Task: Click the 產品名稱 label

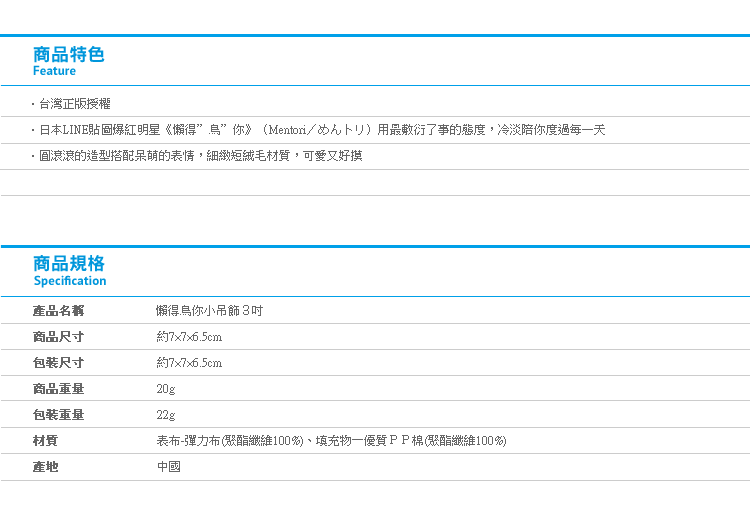Action: [x=58, y=311]
